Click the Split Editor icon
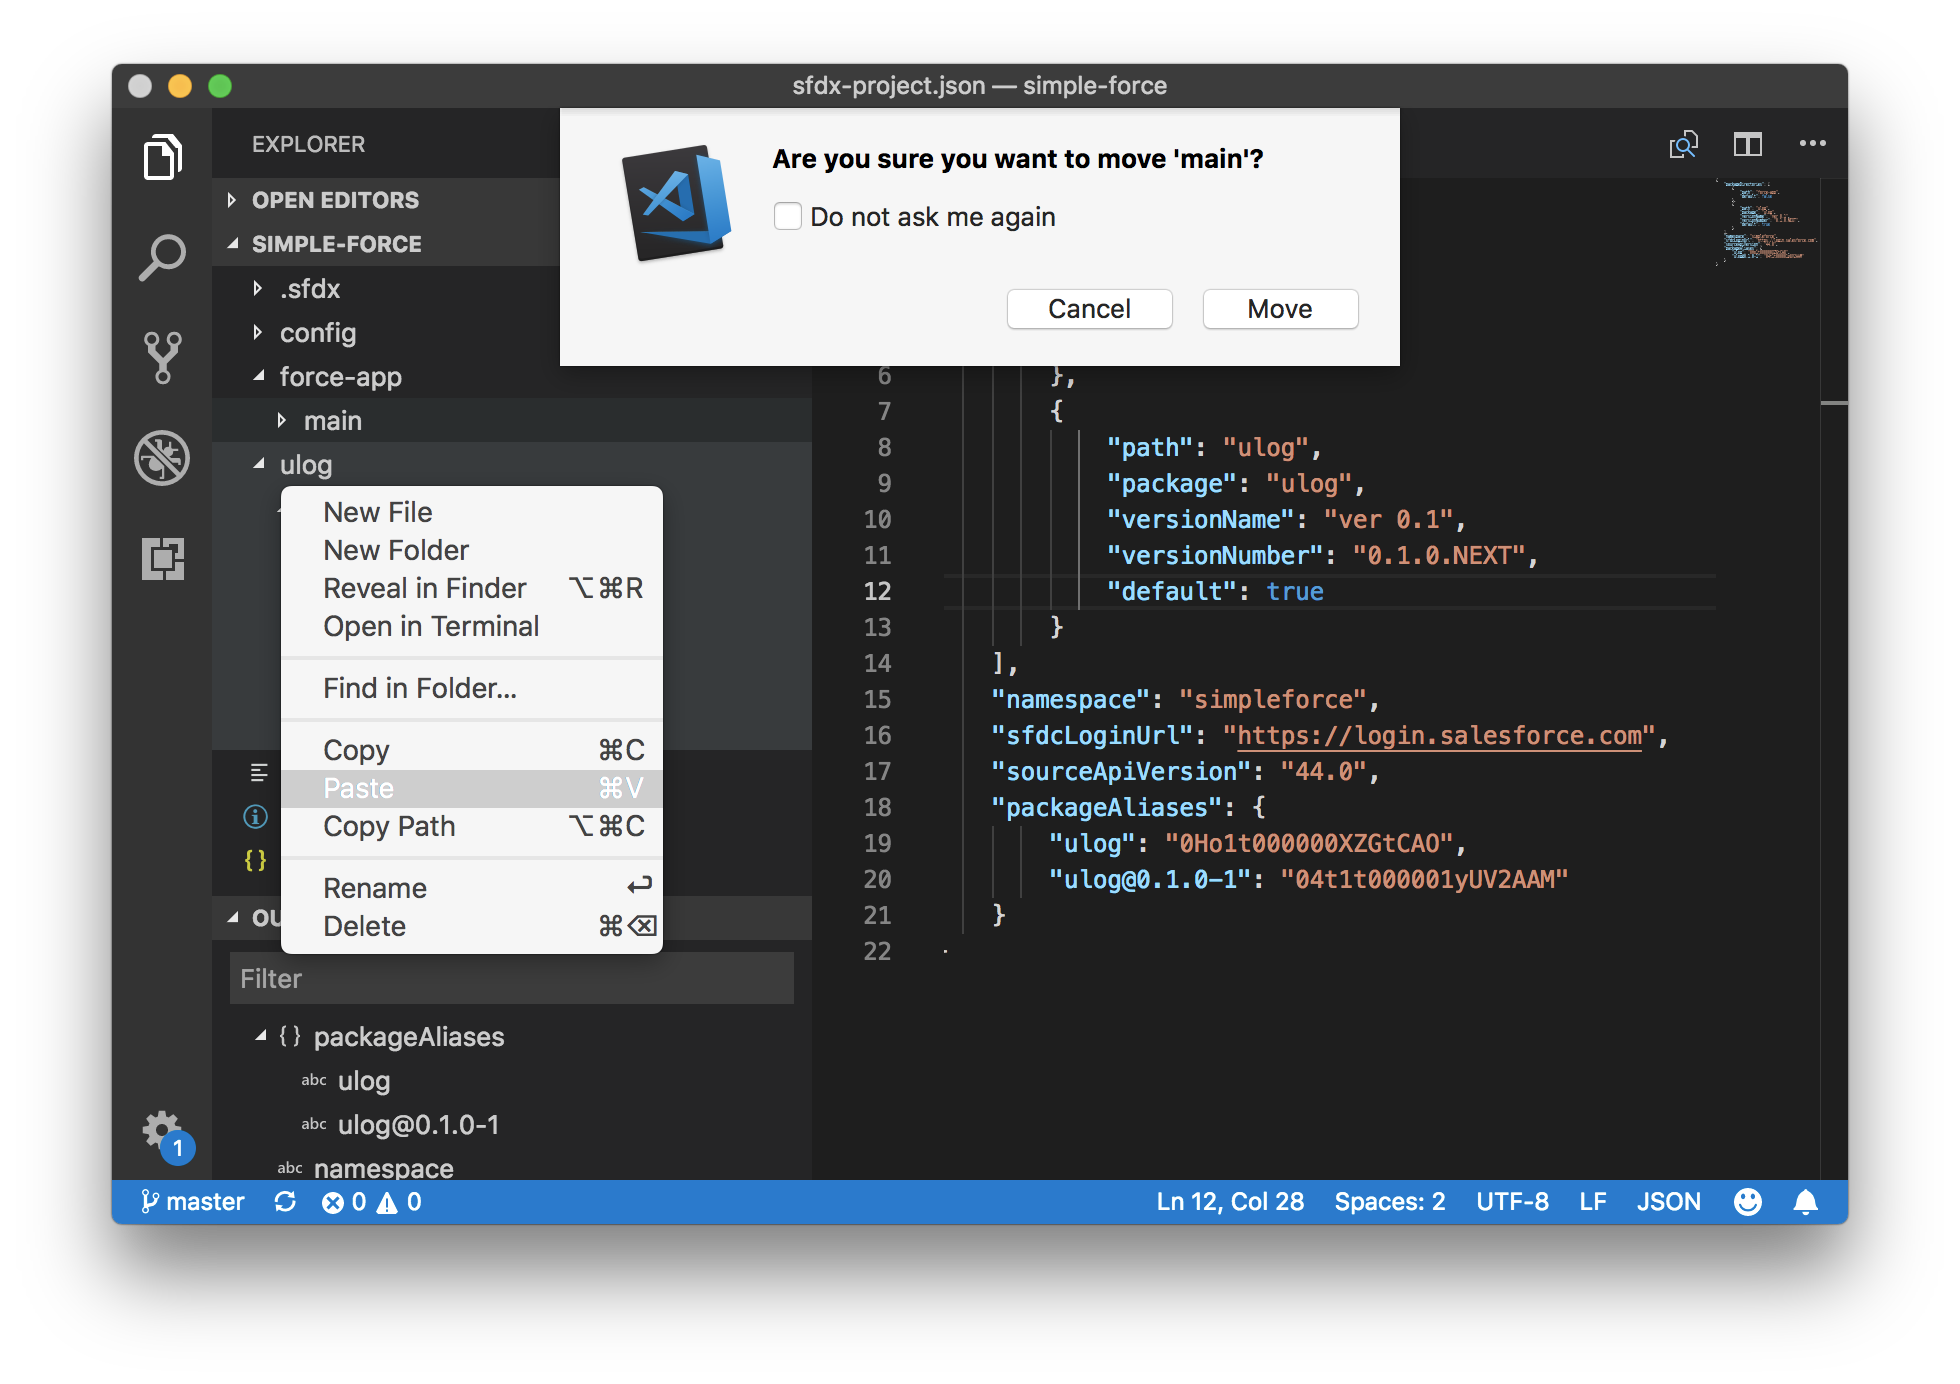This screenshot has height=1384, width=1960. (x=1747, y=144)
